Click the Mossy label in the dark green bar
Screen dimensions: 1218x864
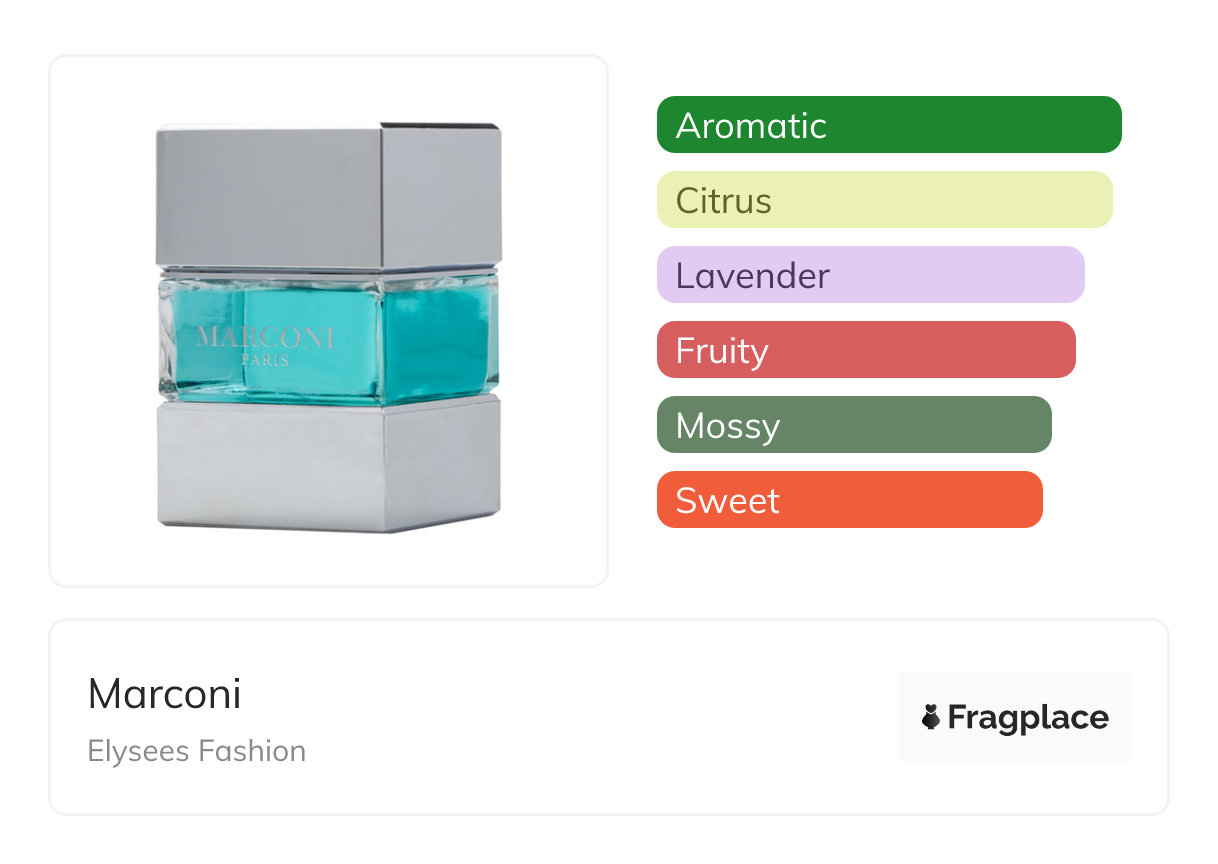click(x=727, y=426)
